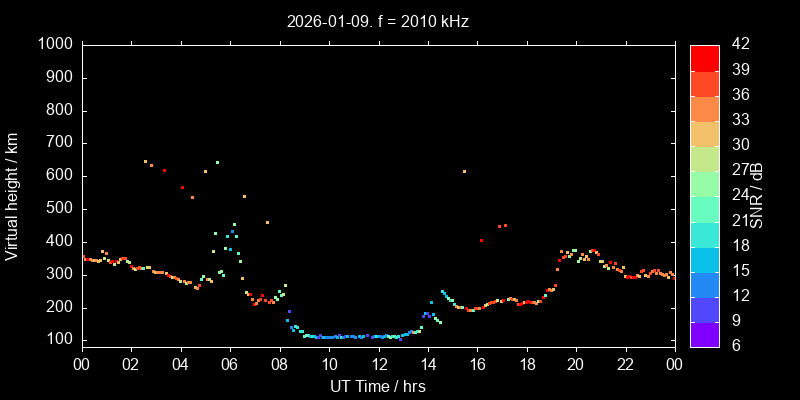Click the 22 hour tick on time axis
The width and height of the screenshot is (800, 400).
click(x=625, y=363)
